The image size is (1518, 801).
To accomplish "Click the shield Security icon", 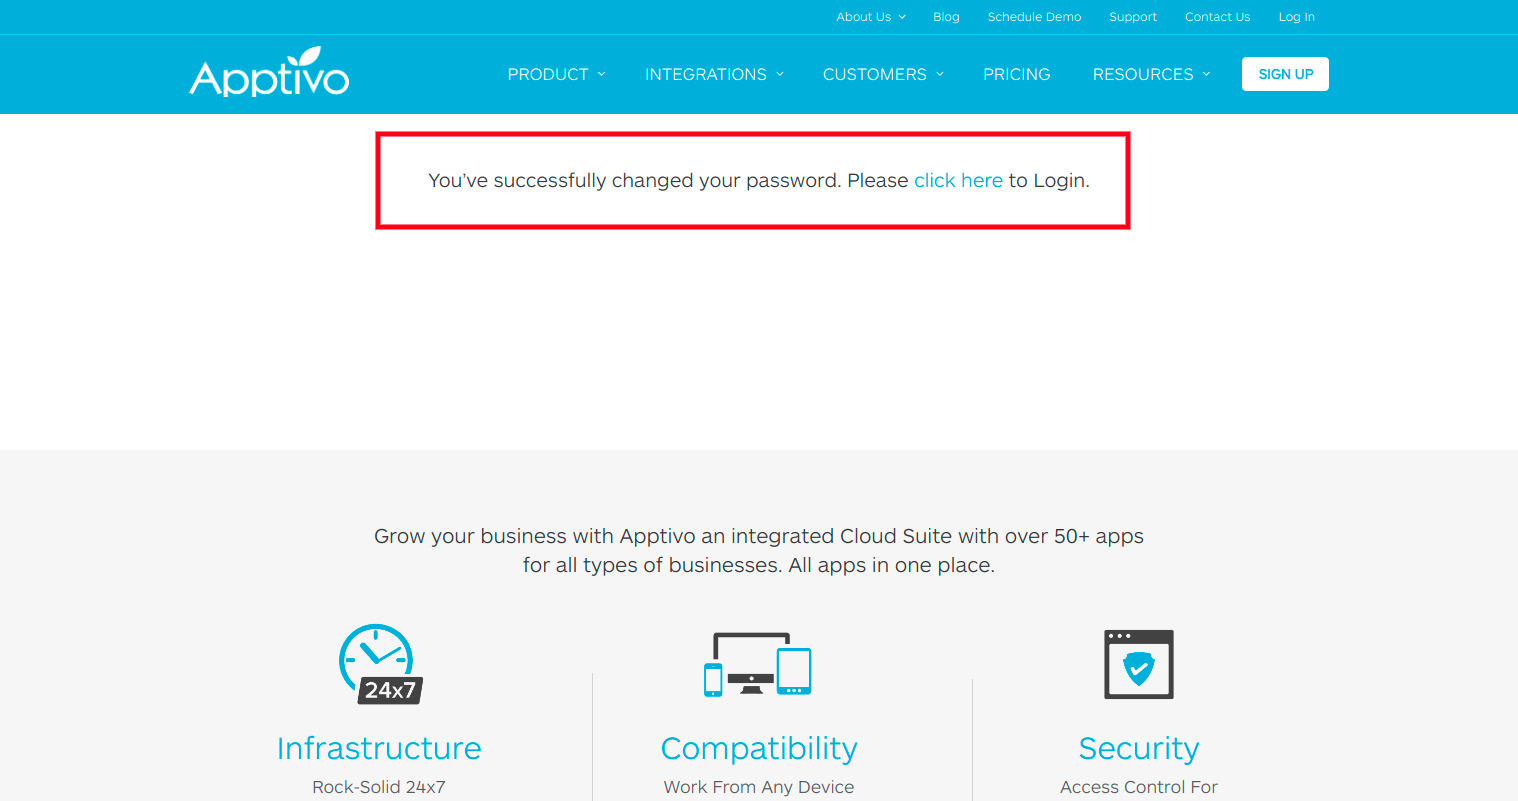I will coord(1138,664).
